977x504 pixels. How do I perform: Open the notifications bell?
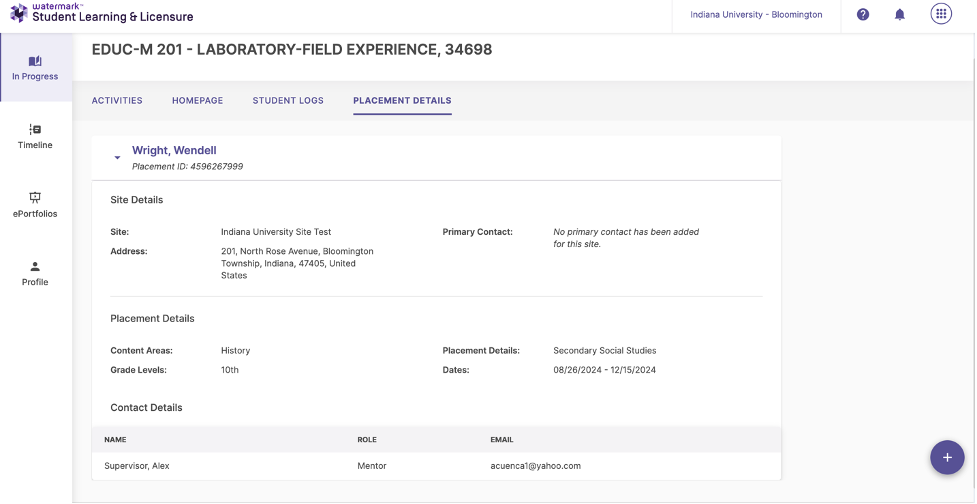pyautogui.click(x=899, y=15)
